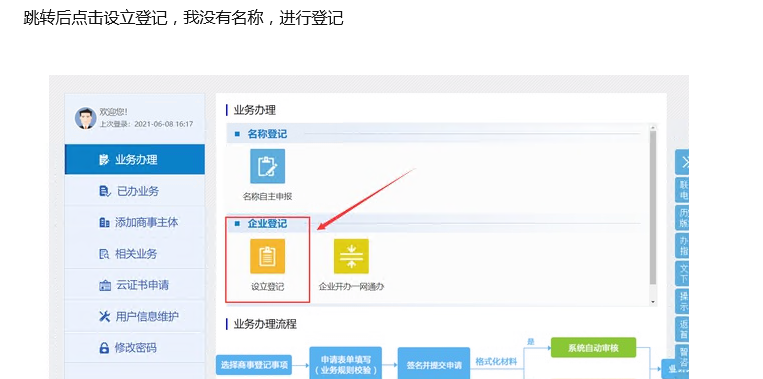Choose 修改密码 in the sidebar
The image size is (763, 379).
tap(135, 348)
